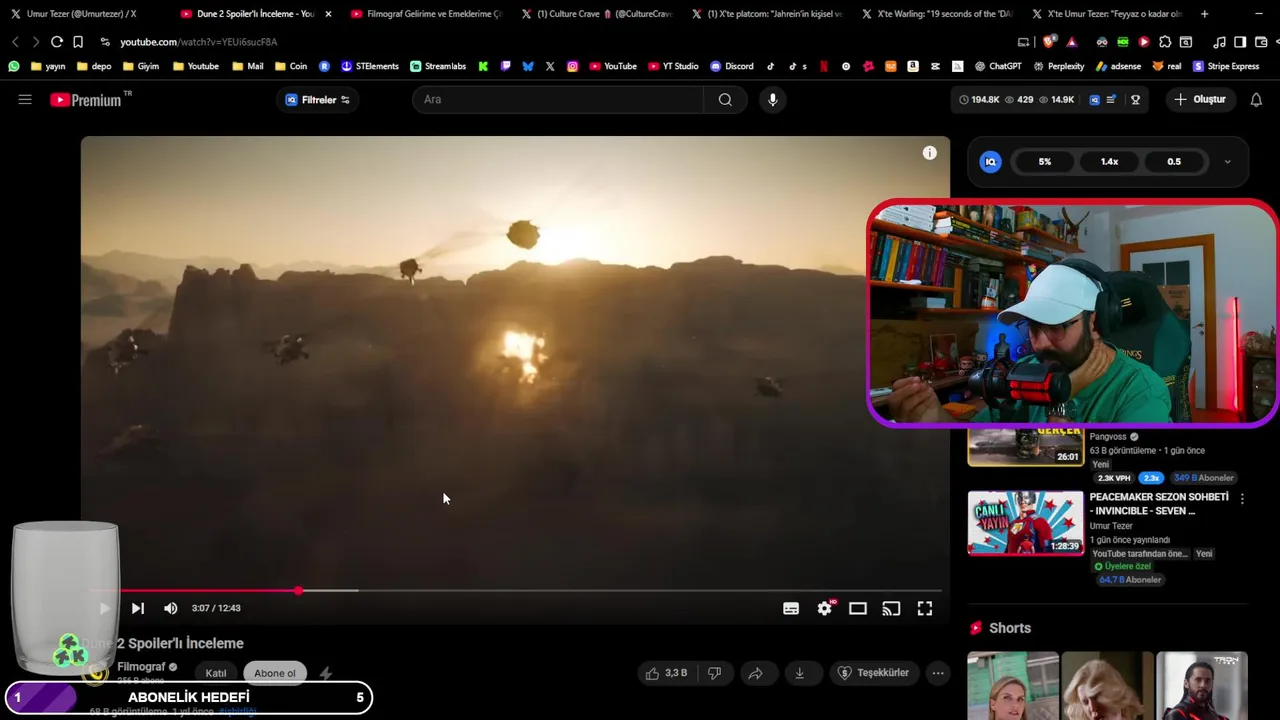Viewport: 1280px width, 720px height.
Task: Open the Giyim bookmarks folder
Action: 140,66
